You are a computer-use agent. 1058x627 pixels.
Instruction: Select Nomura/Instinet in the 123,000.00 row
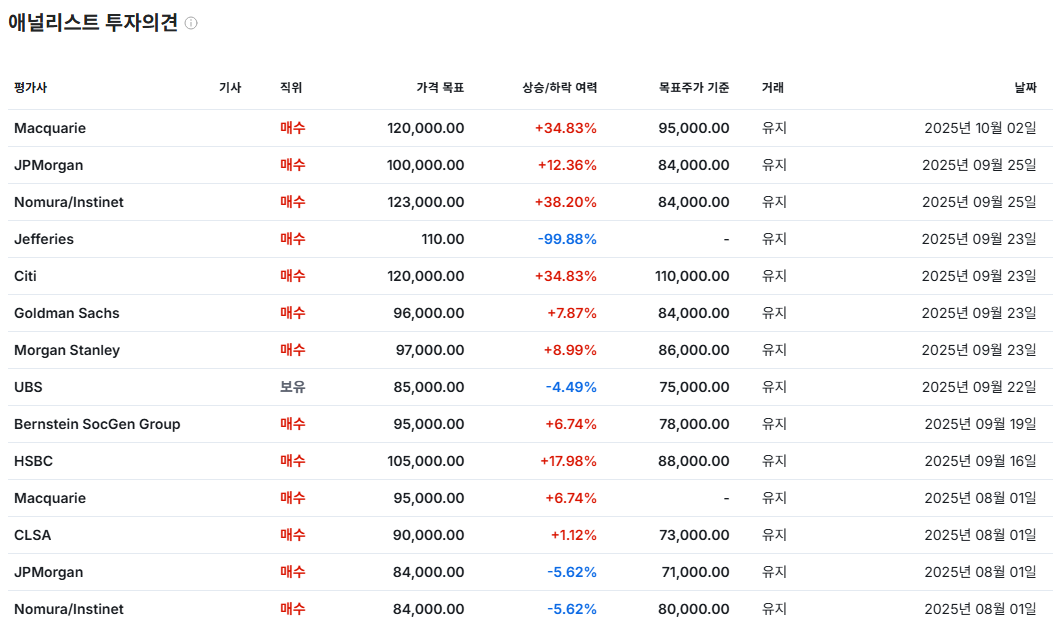(69, 202)
